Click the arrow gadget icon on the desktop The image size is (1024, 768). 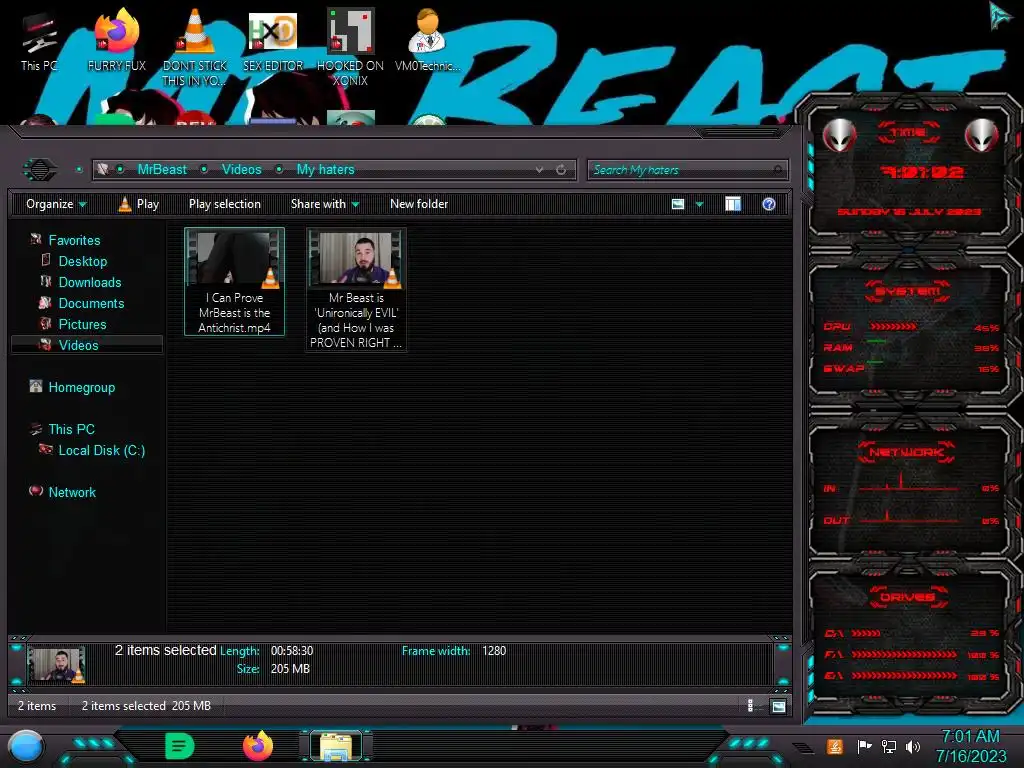click(1000, 15)
